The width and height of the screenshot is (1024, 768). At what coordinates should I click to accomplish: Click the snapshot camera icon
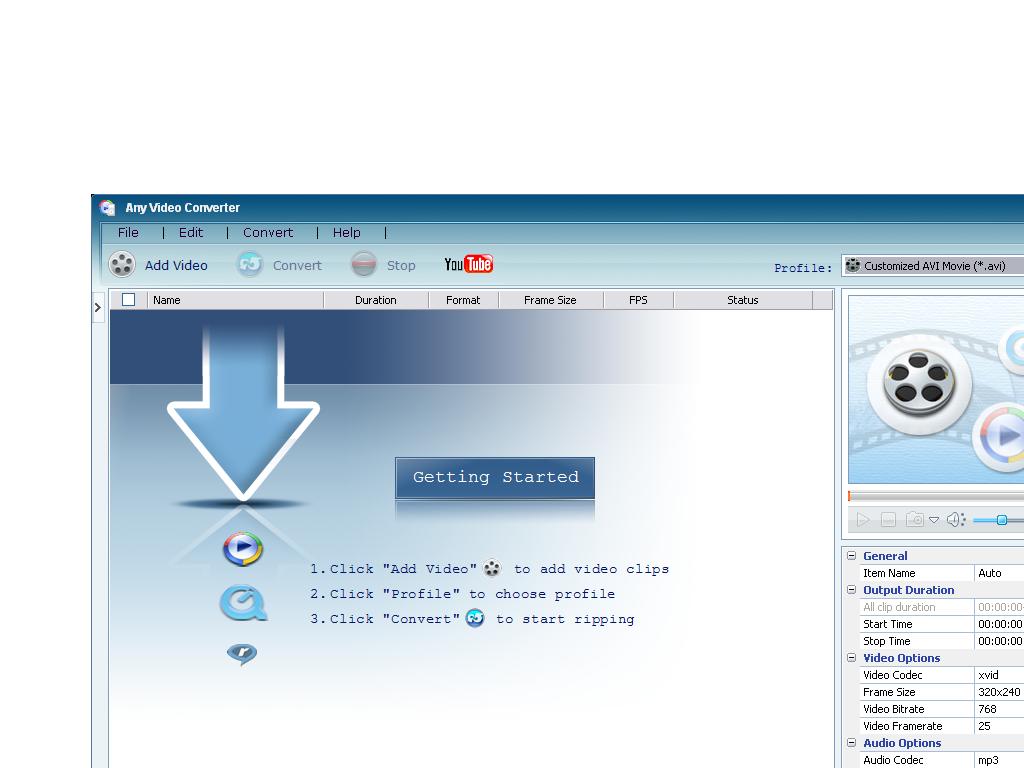[914, 520]
